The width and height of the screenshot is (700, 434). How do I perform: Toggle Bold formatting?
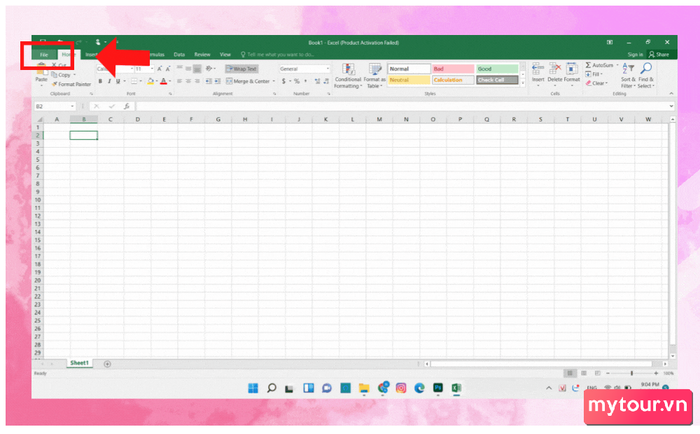100,81
